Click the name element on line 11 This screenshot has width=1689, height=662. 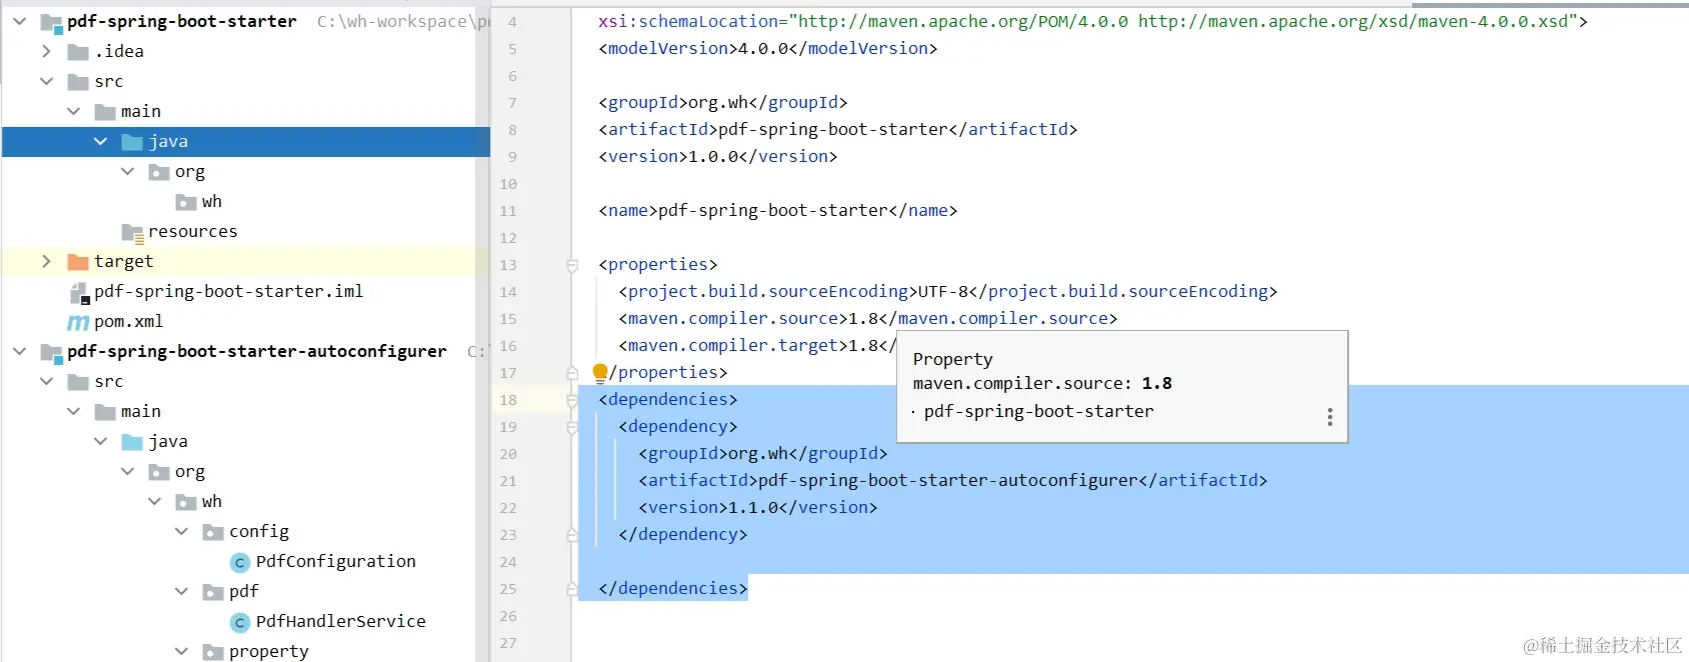778,210
